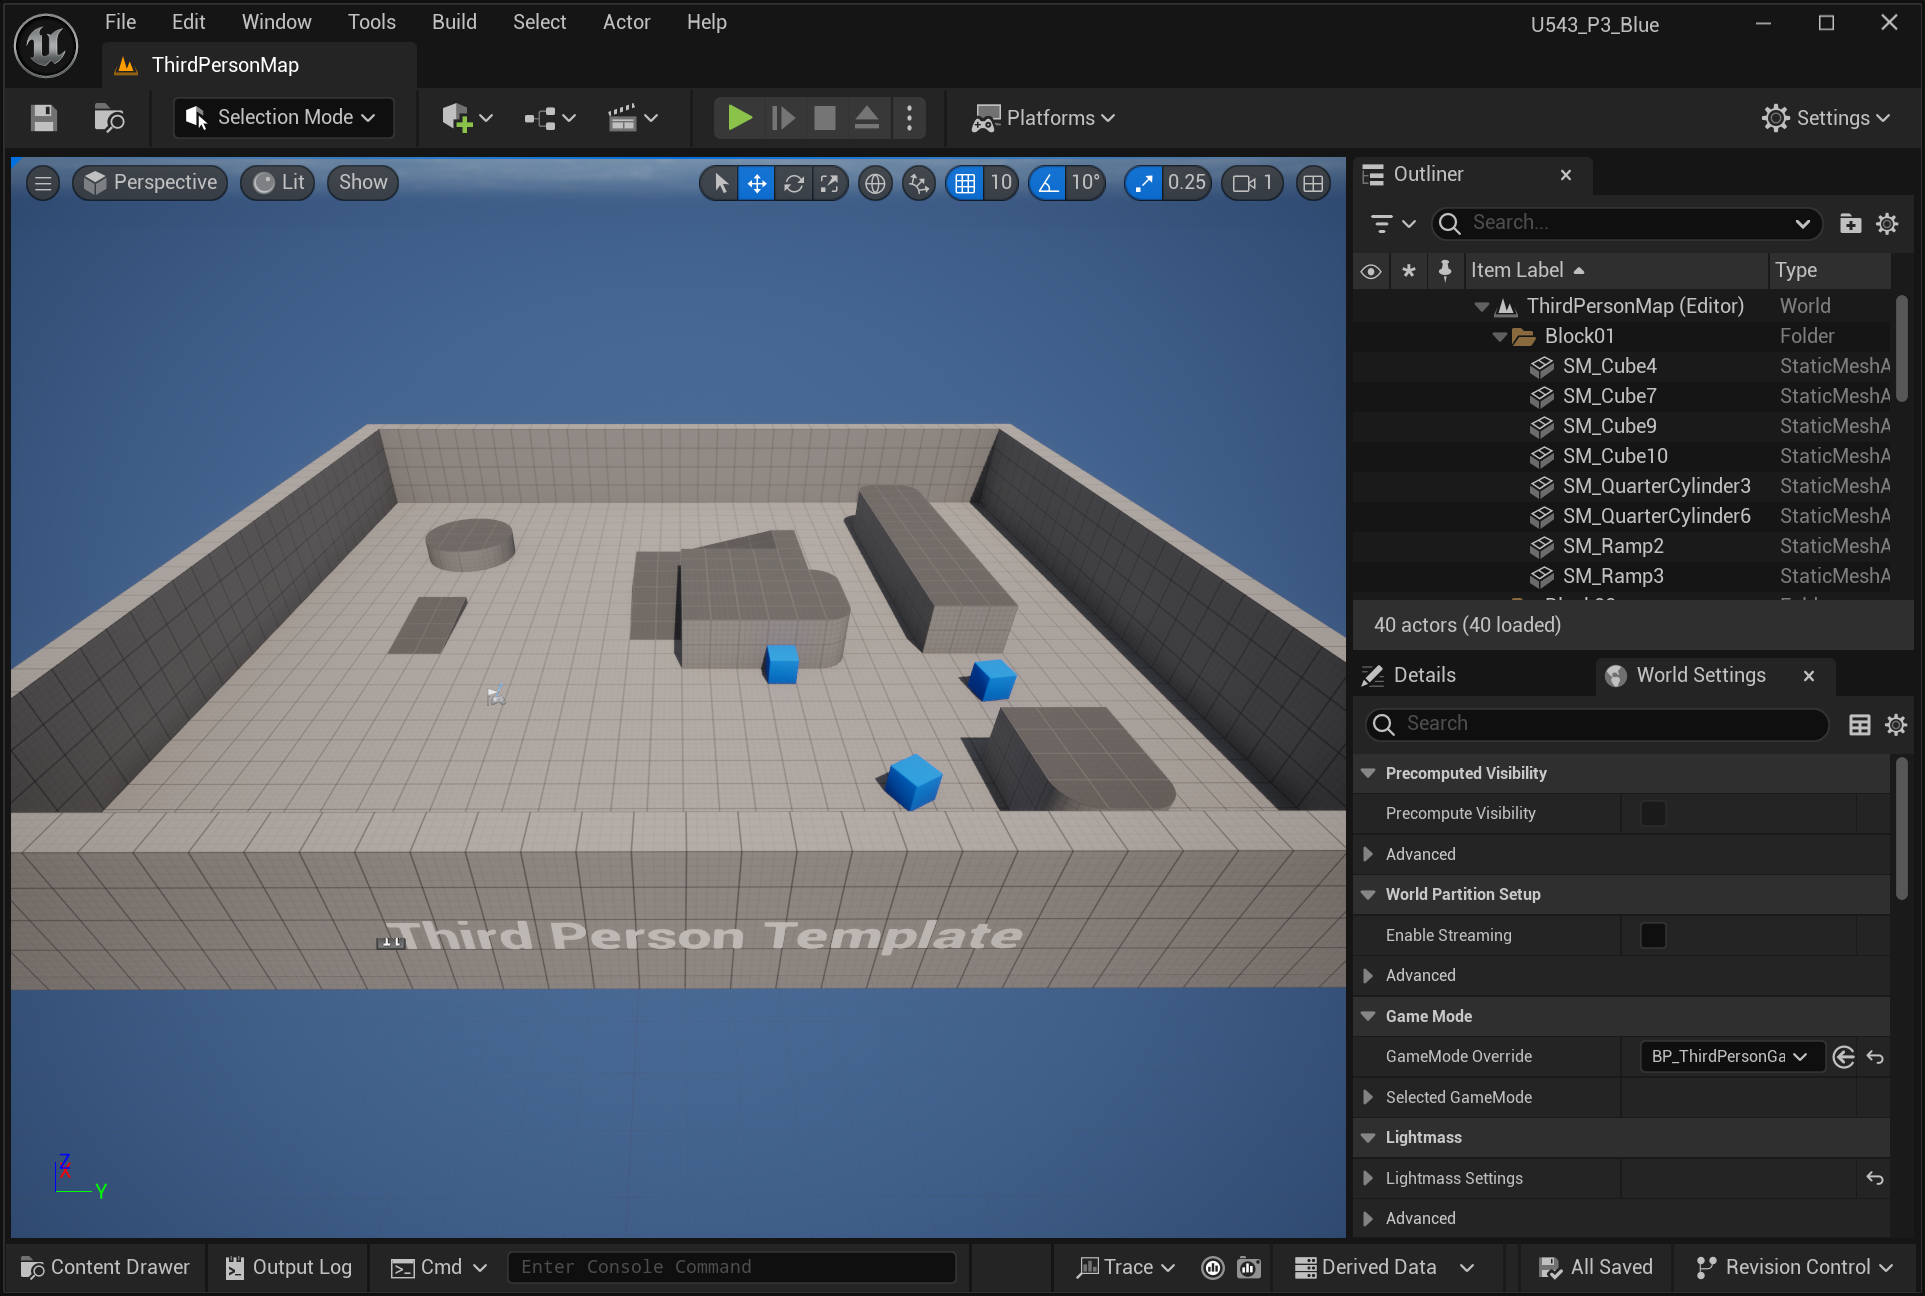
Task: Activate the Rotate gizmo tool
Action: pyautogui.click(x=794, y=183)
